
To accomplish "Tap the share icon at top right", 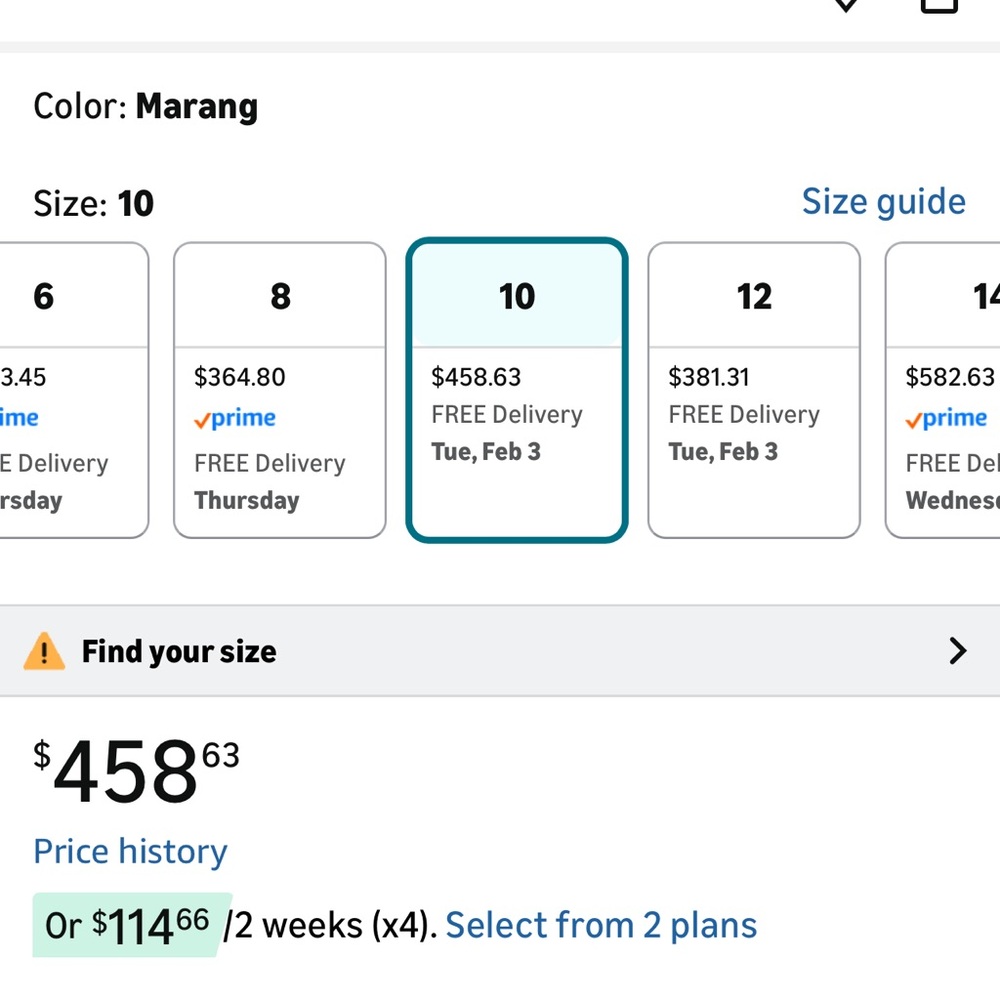I will tap(939, 6).
